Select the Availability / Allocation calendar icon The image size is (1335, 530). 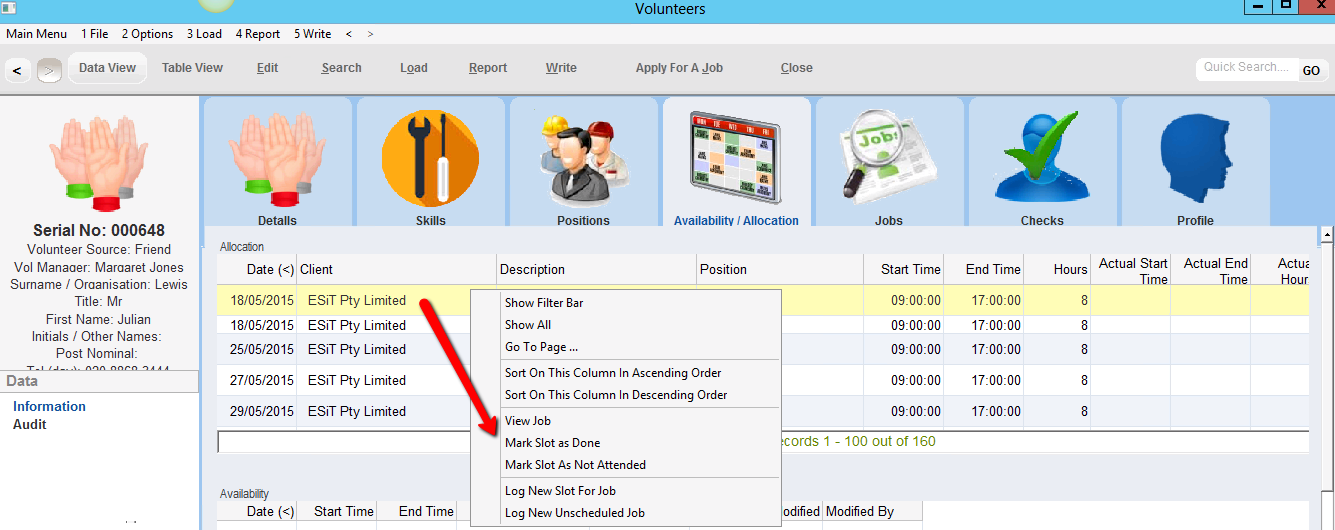pos(736,160)
